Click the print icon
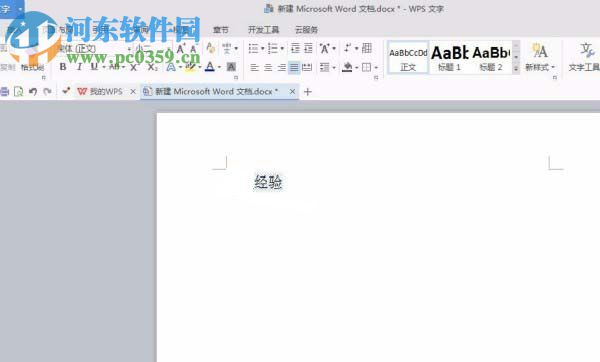The image size is (600, 362). [x=4, y=91]
